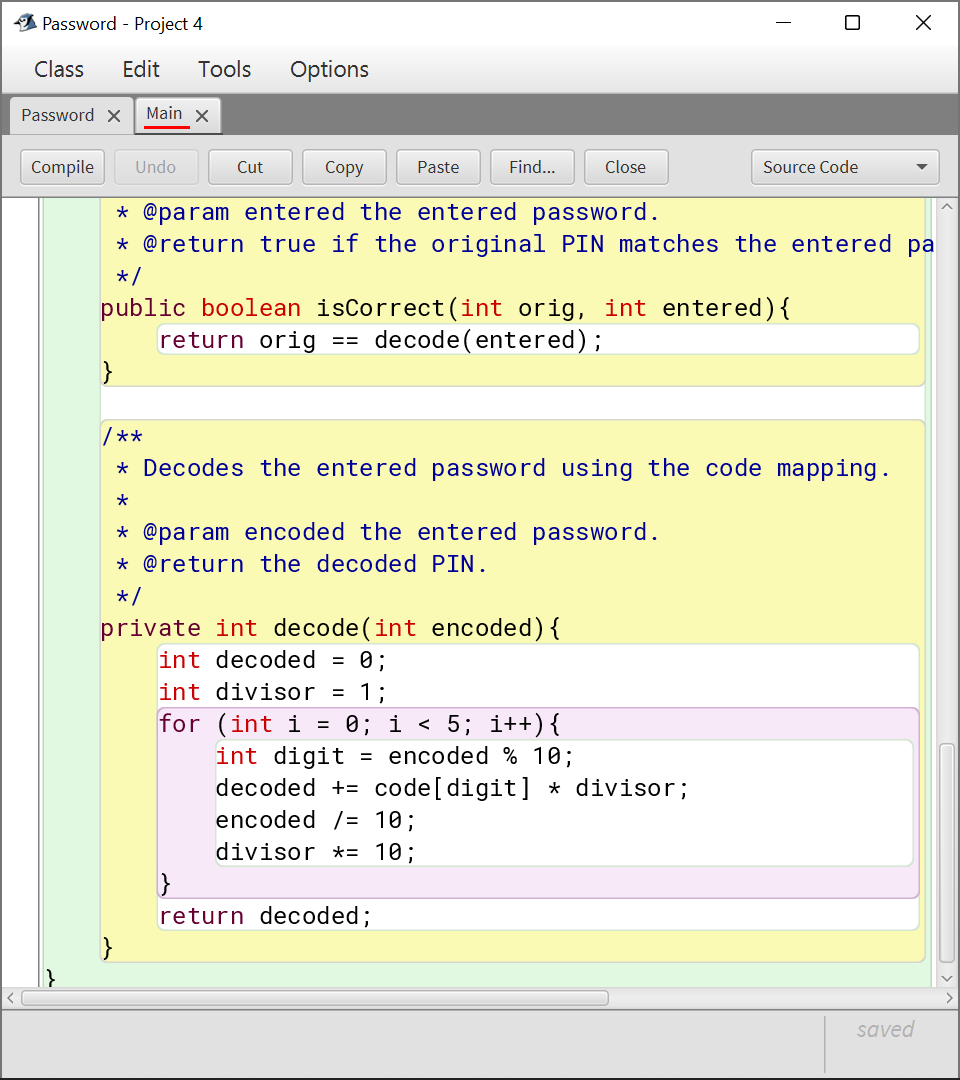The width and height of the screenshot is (960, 1080).
Task: Click the vertical scrollbar up arrow
Action: click(x=947, y=207)
